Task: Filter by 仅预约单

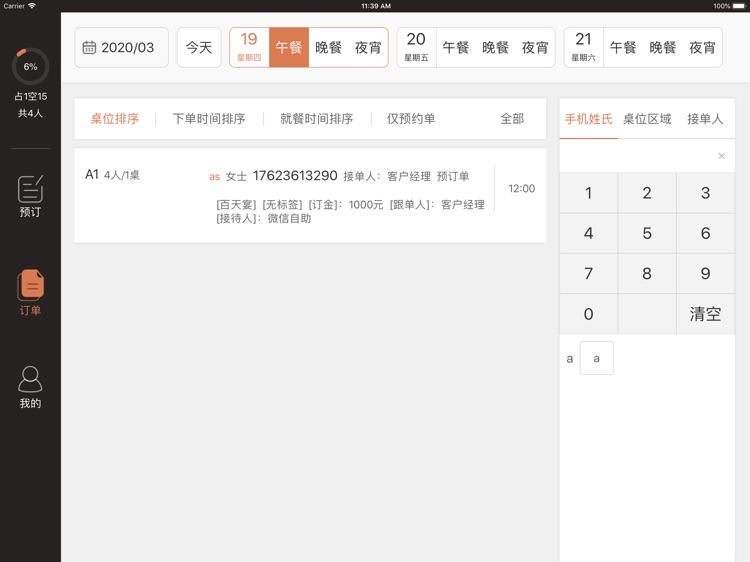Action: click(x=411, y=119)
